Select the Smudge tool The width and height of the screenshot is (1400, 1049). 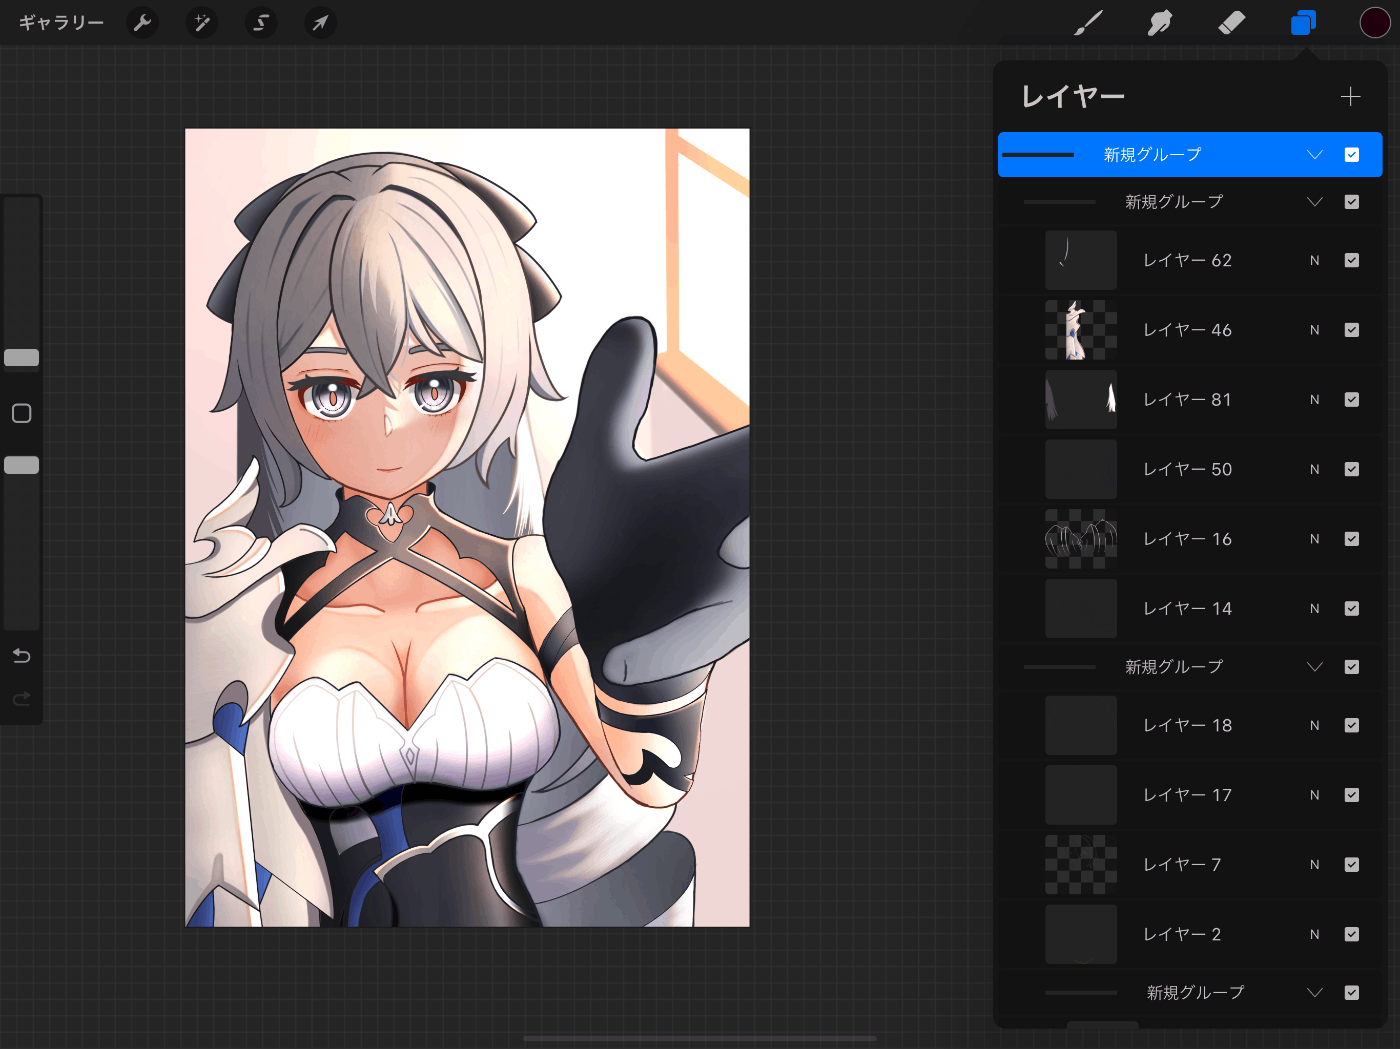1160,22
